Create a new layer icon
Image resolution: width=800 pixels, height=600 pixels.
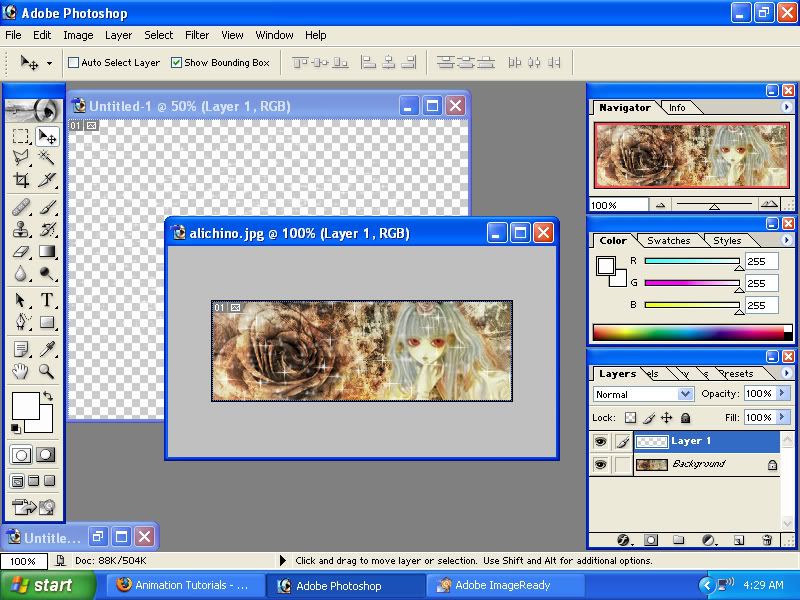(738, 540)
